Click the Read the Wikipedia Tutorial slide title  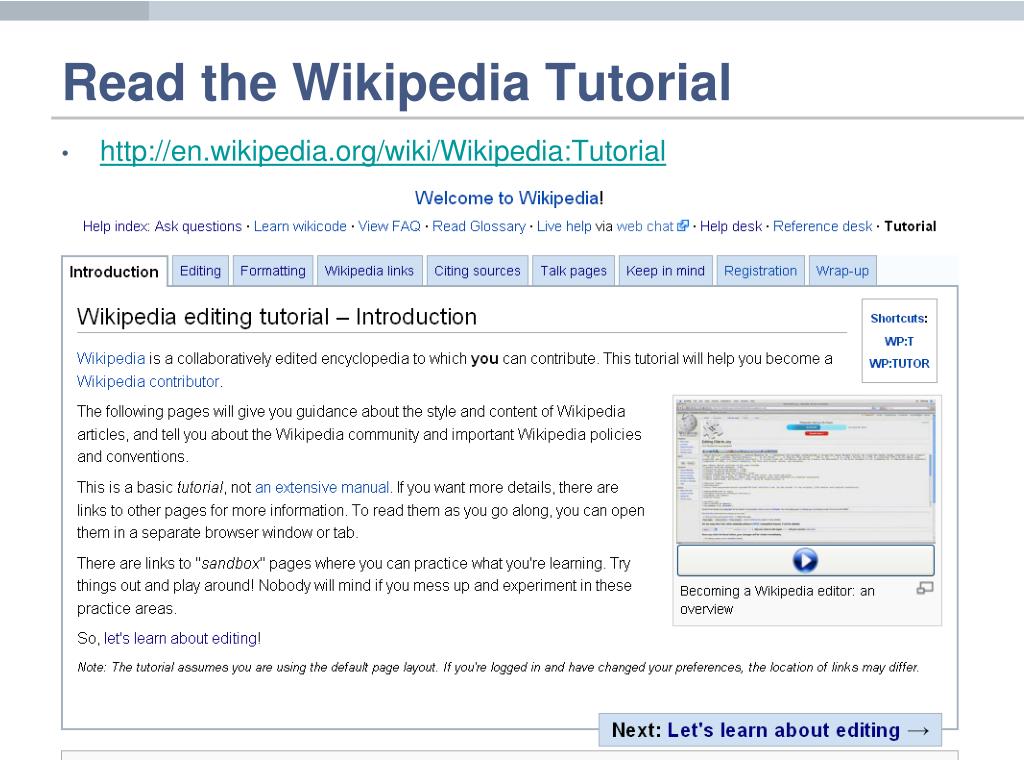coord(396,82)
